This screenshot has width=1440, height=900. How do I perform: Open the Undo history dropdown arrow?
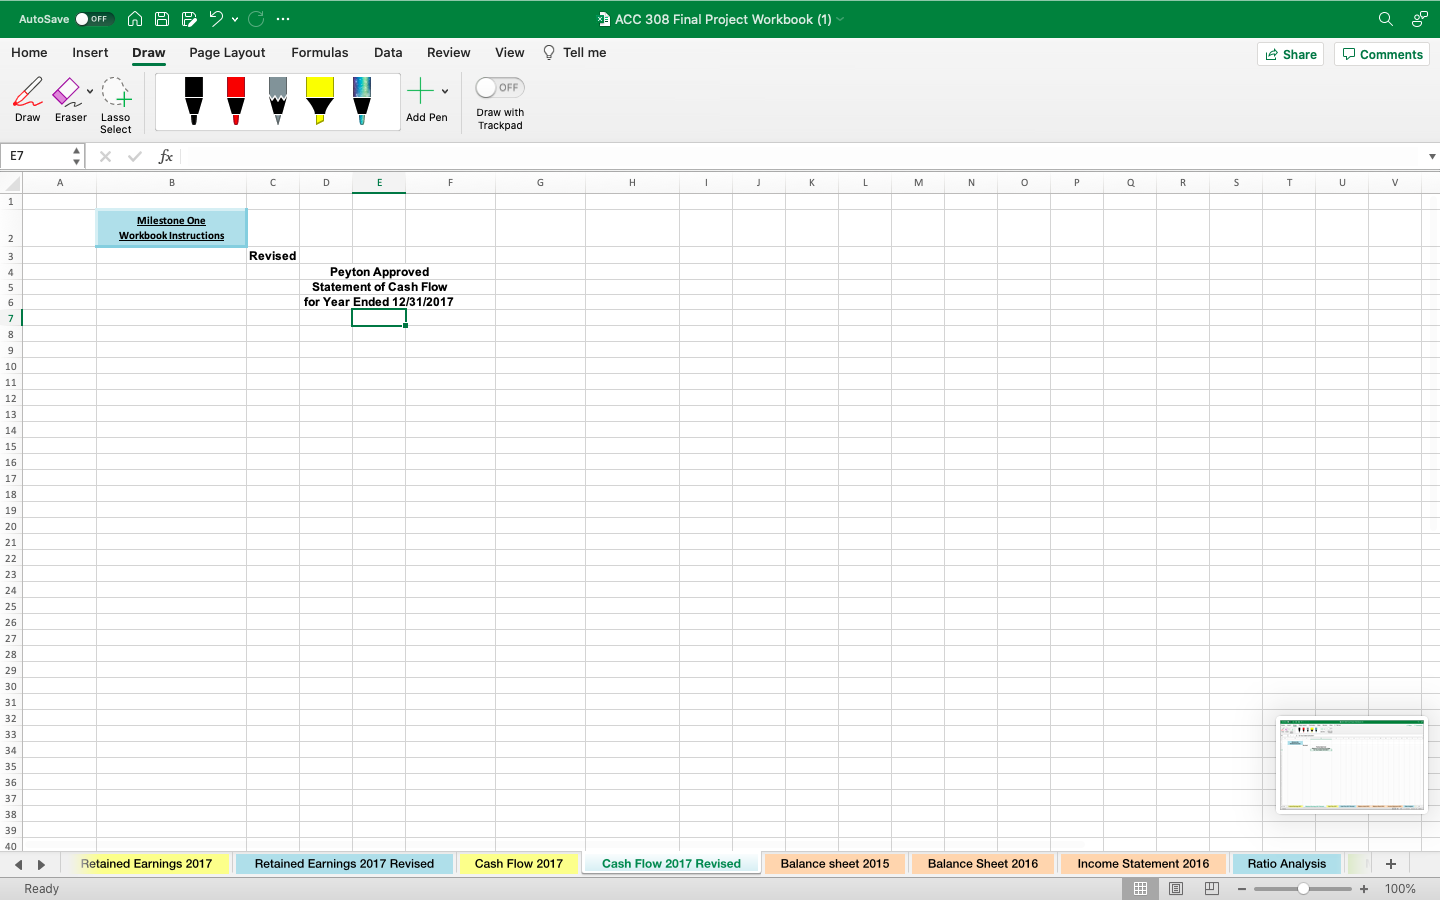point(235,19)
